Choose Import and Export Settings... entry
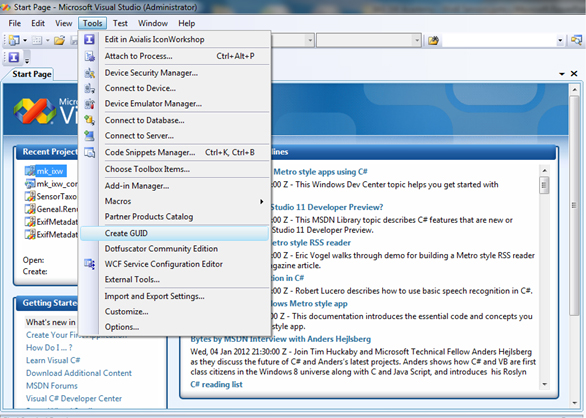 (x=175, y=296)
